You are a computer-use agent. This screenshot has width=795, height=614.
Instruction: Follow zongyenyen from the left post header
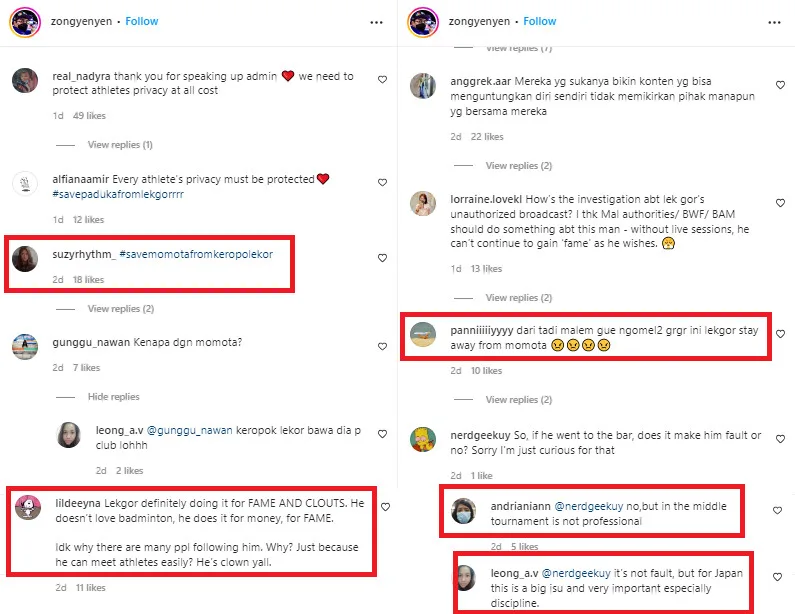click(x=142, y=21)
